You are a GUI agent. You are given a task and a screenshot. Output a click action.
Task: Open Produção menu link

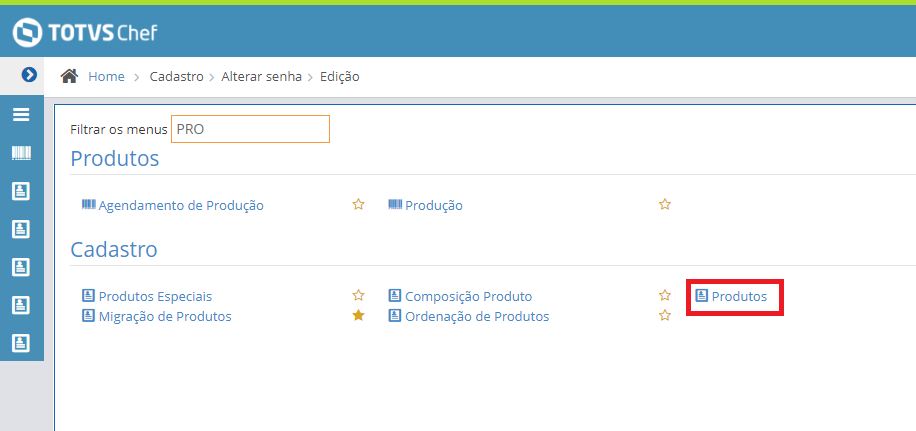coord(434,206)
